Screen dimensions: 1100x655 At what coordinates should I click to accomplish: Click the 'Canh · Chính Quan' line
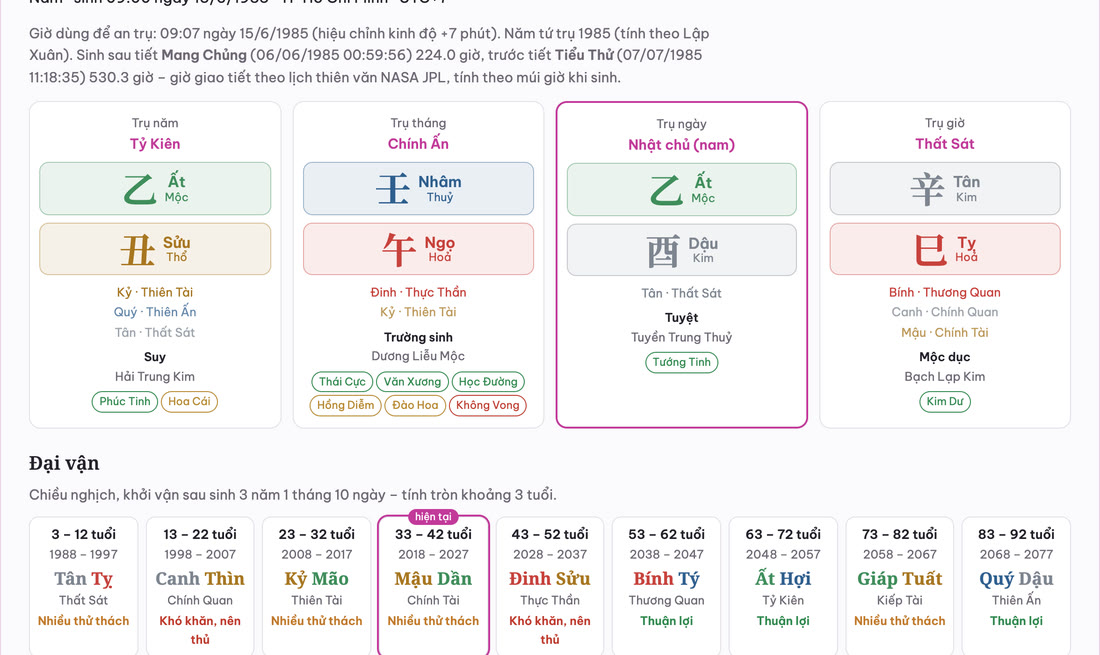pos(945,312)
